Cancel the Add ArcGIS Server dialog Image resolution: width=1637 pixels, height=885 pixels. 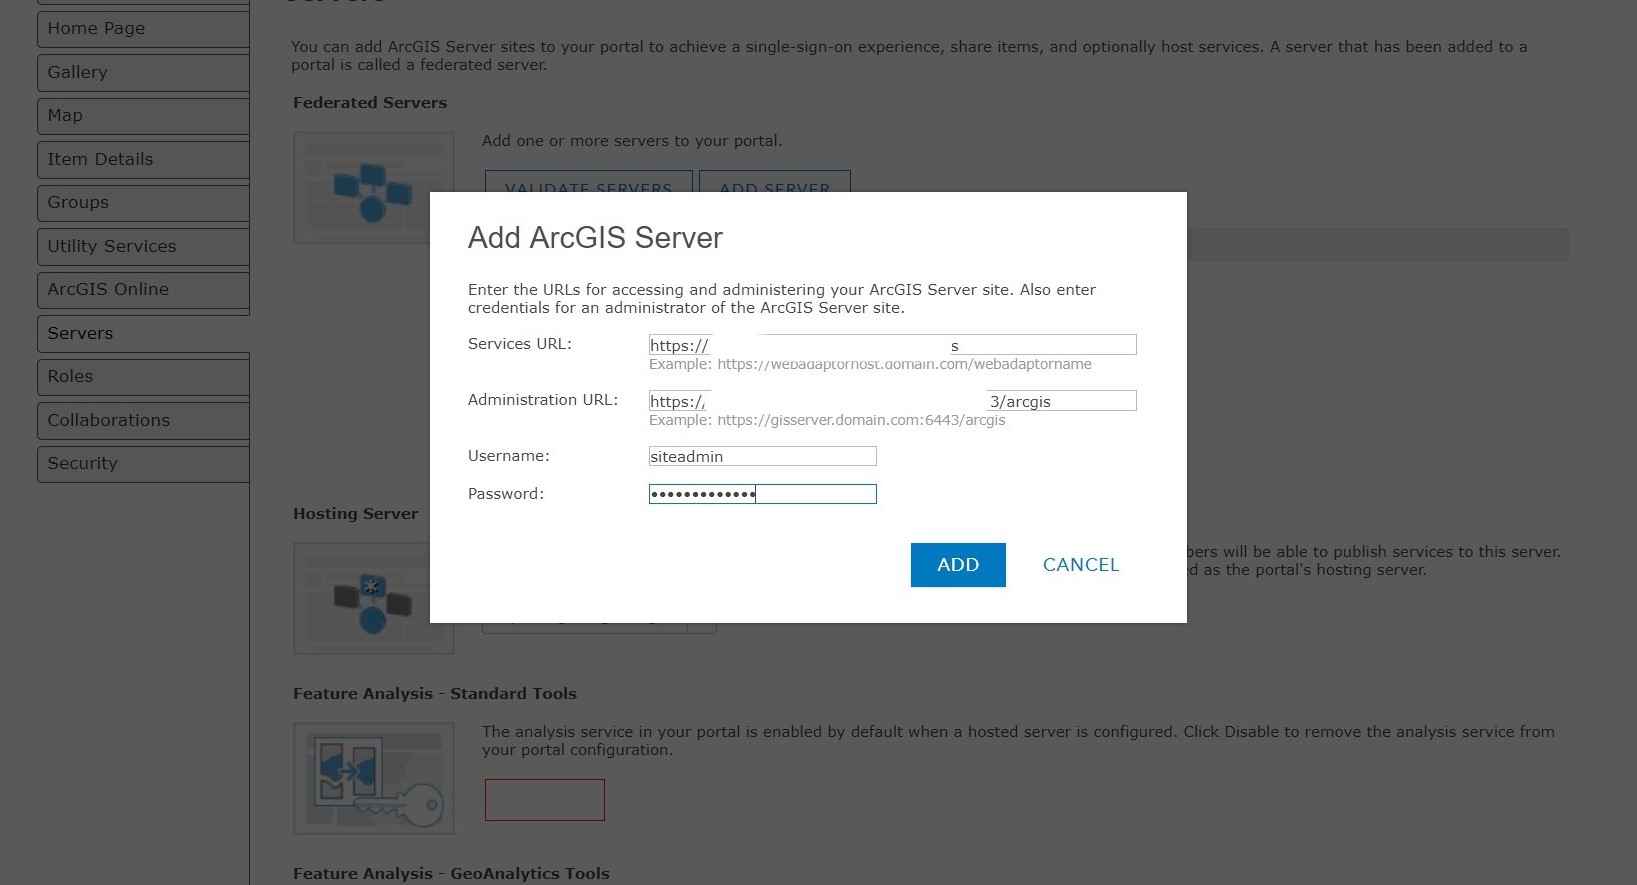pyautogui.click(x=1080, y=565)
